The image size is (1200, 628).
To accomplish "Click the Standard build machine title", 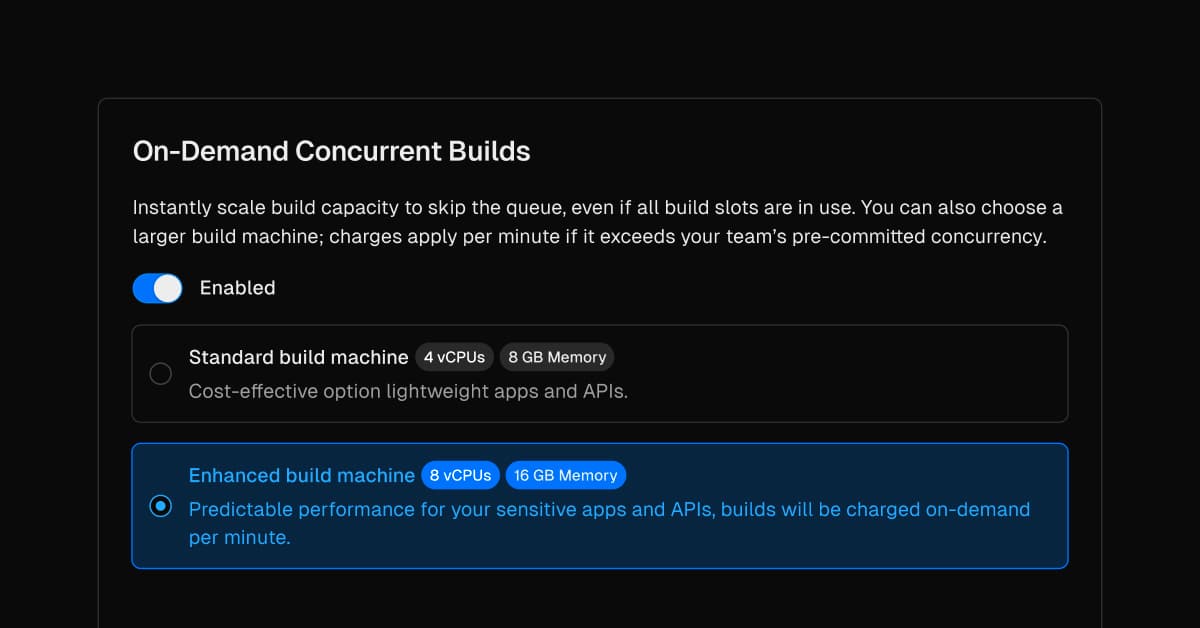I will (x=298, y=357).
